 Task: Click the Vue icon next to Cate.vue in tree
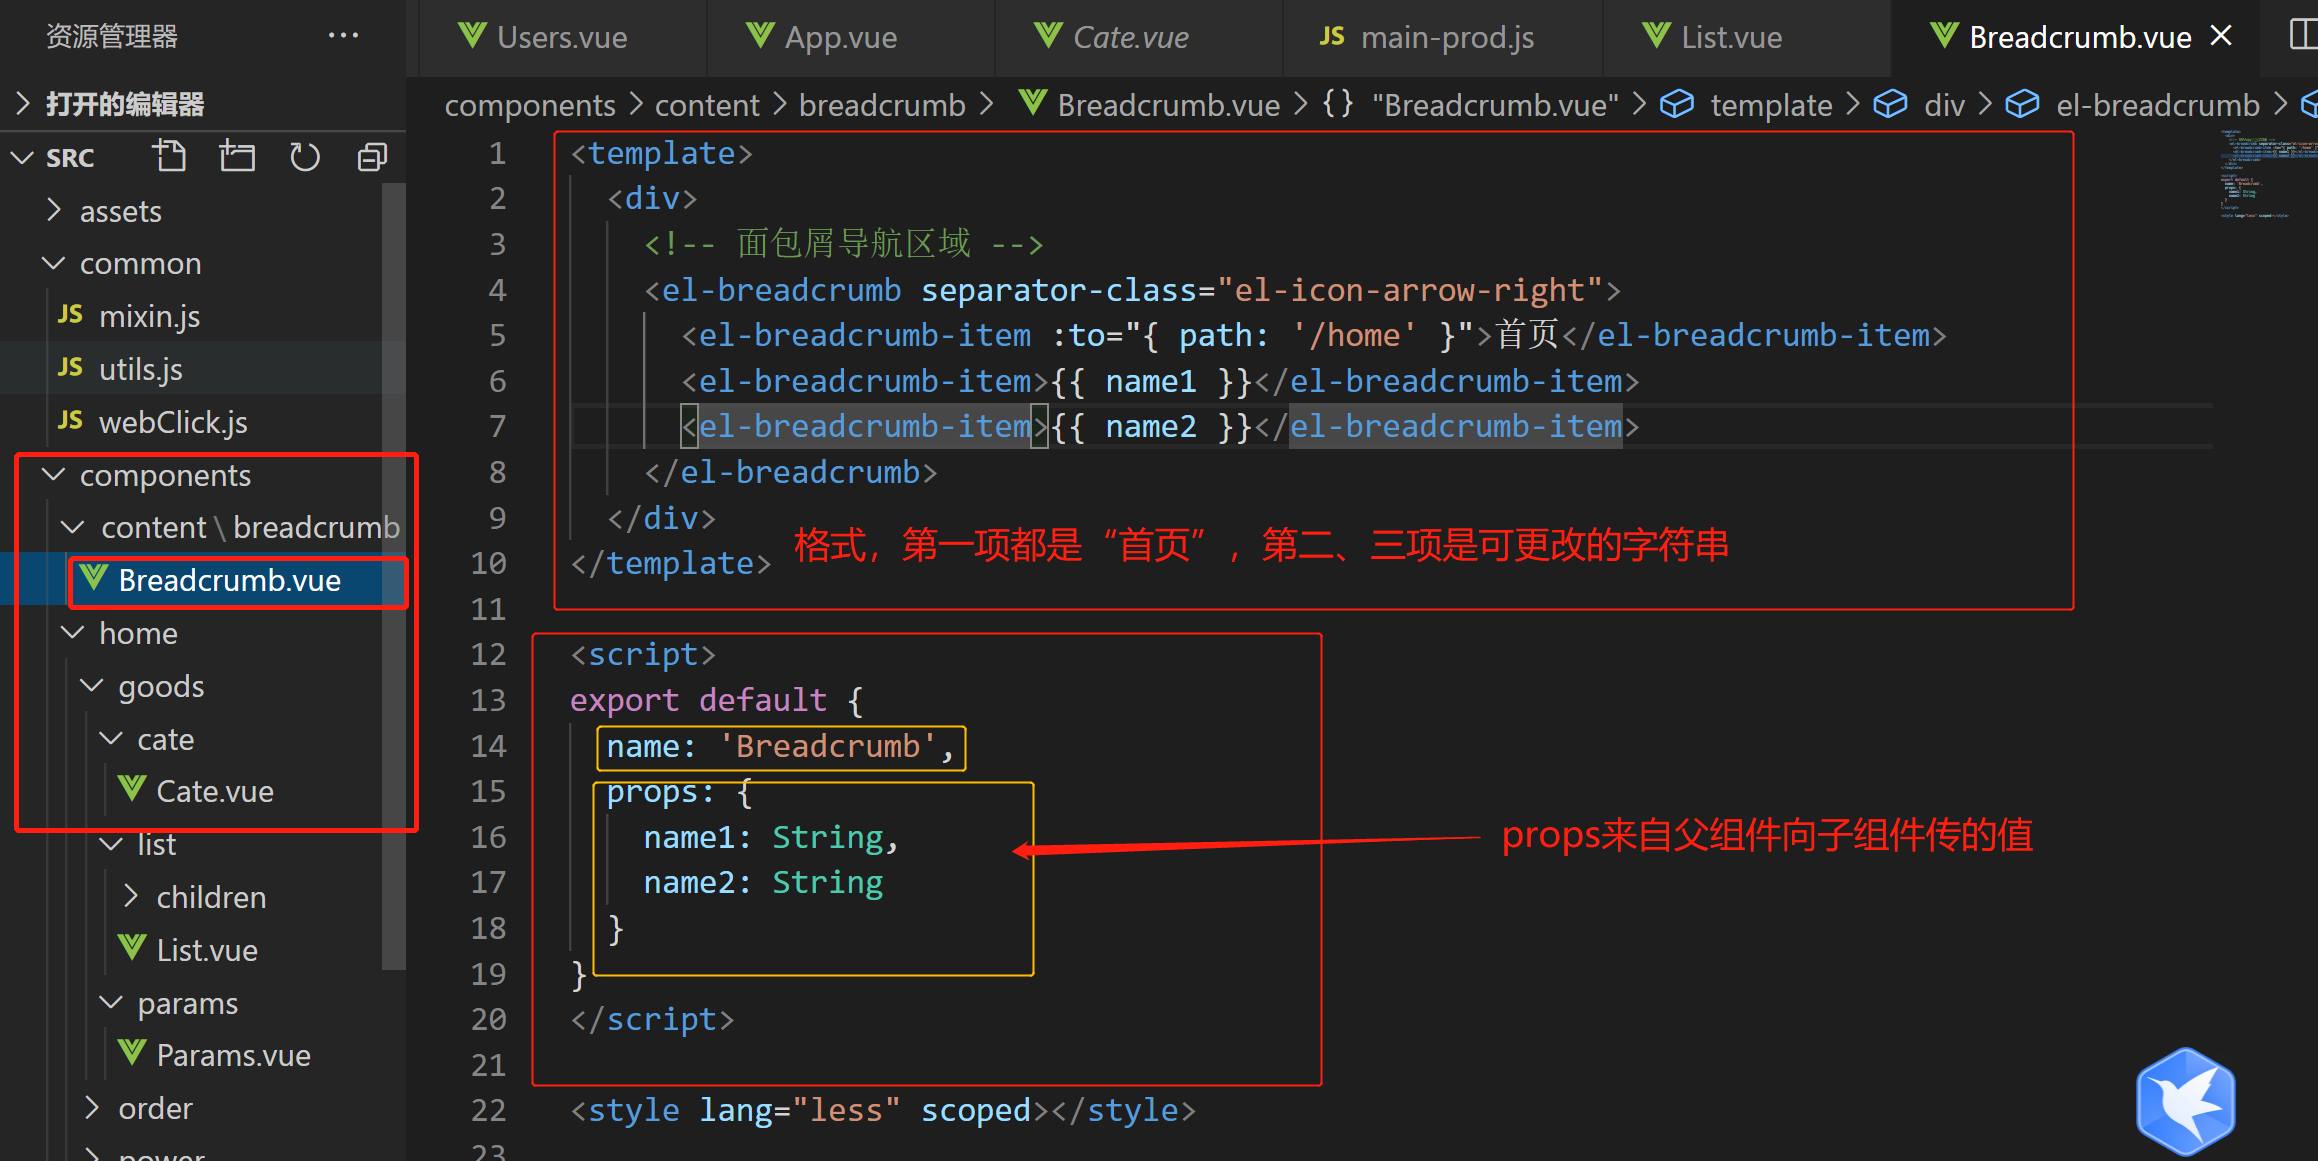click(x=132, y=790)
